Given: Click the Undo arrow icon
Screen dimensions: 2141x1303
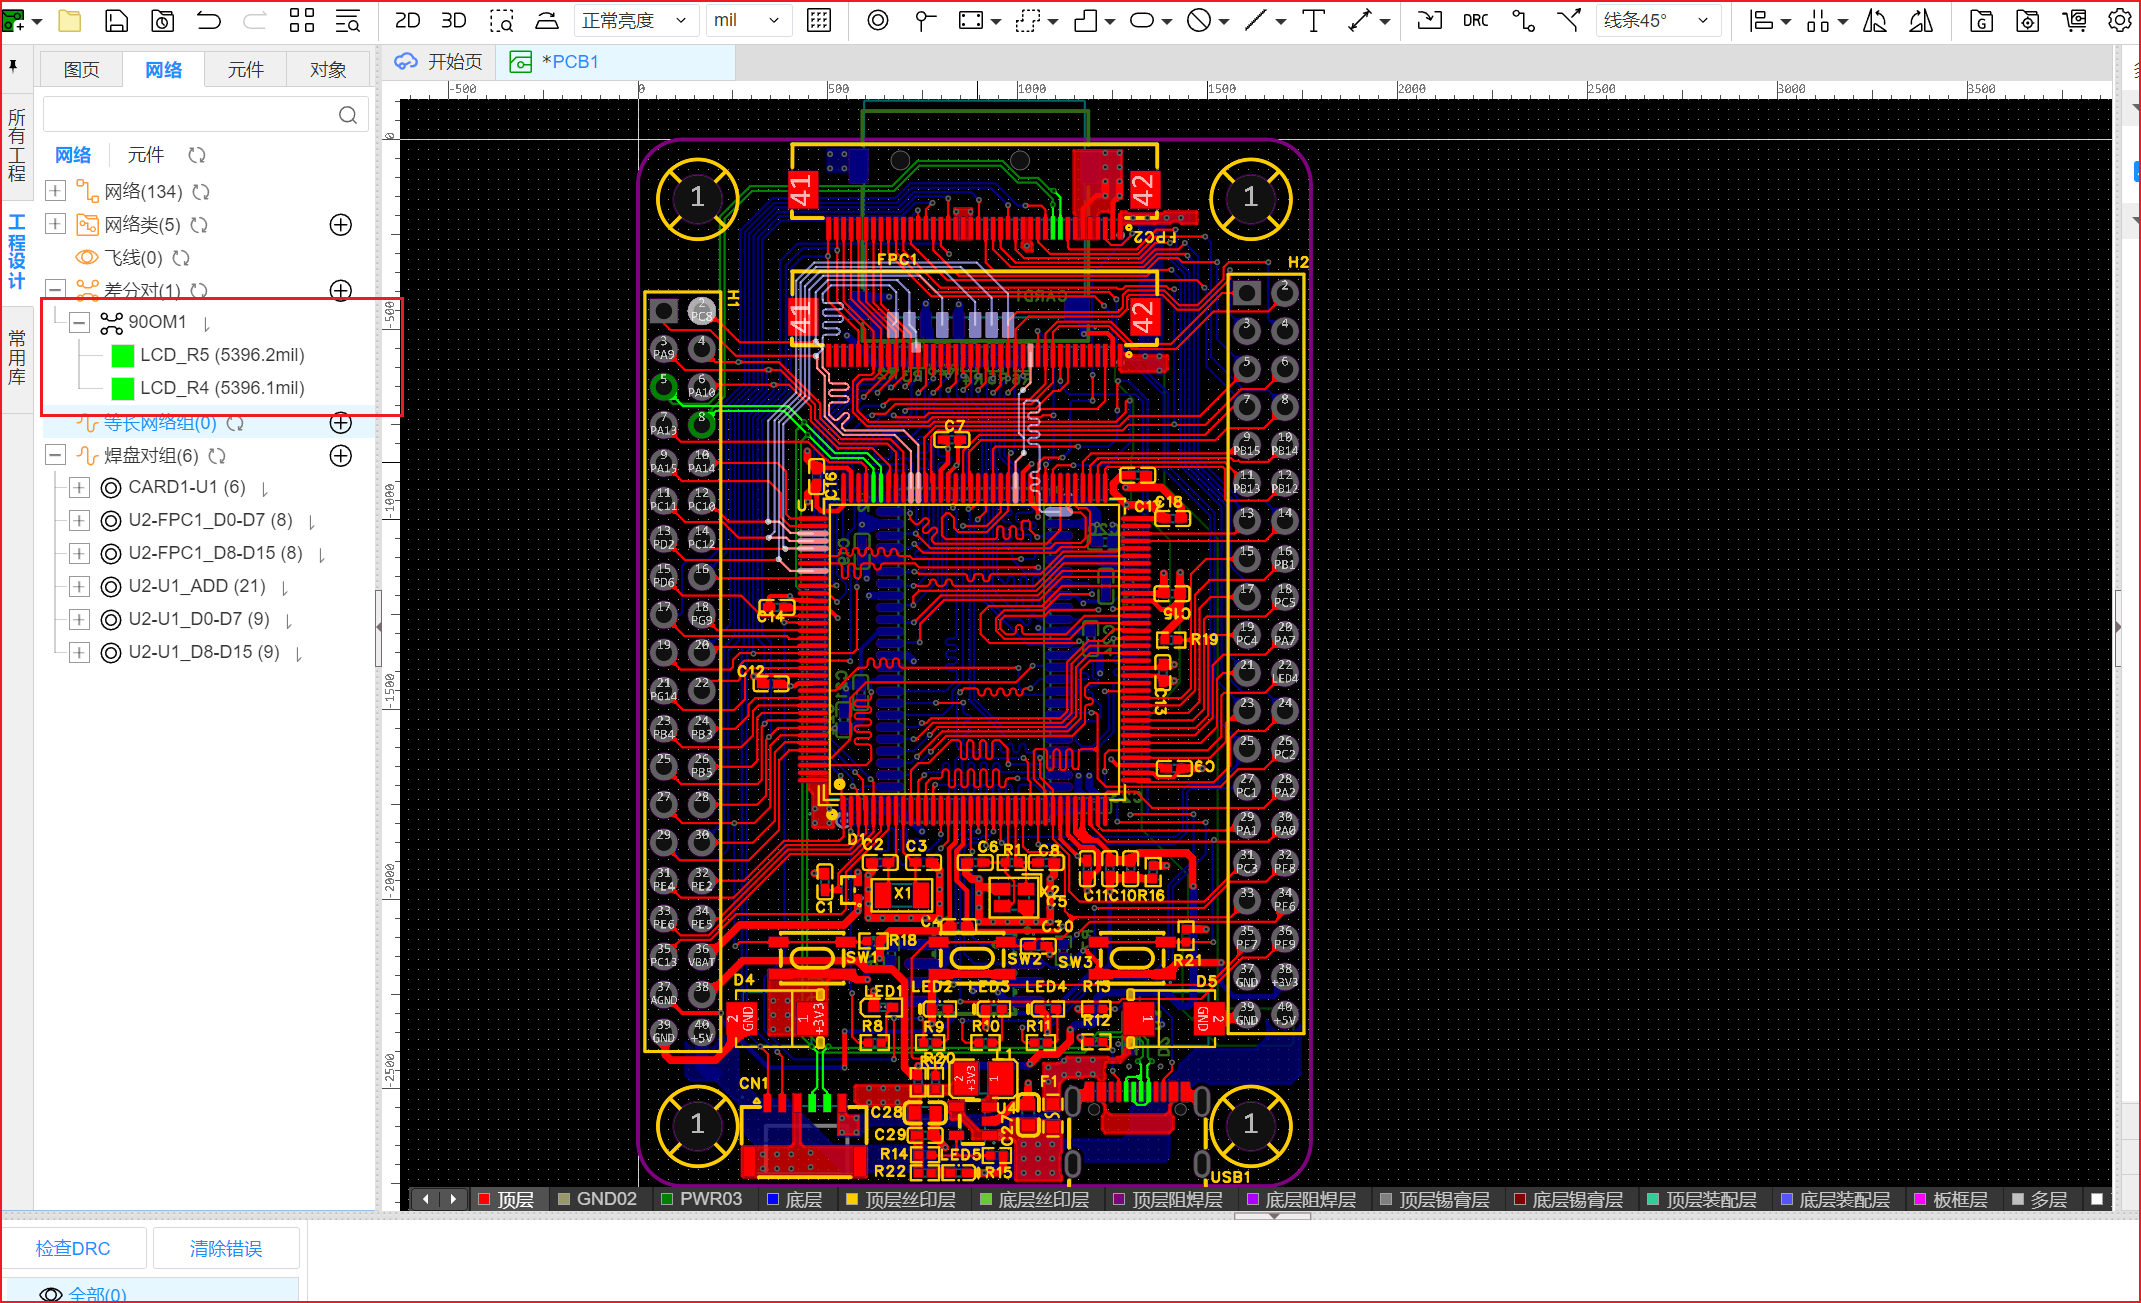Looking at the screenshot, I should [x=209, y=20].
